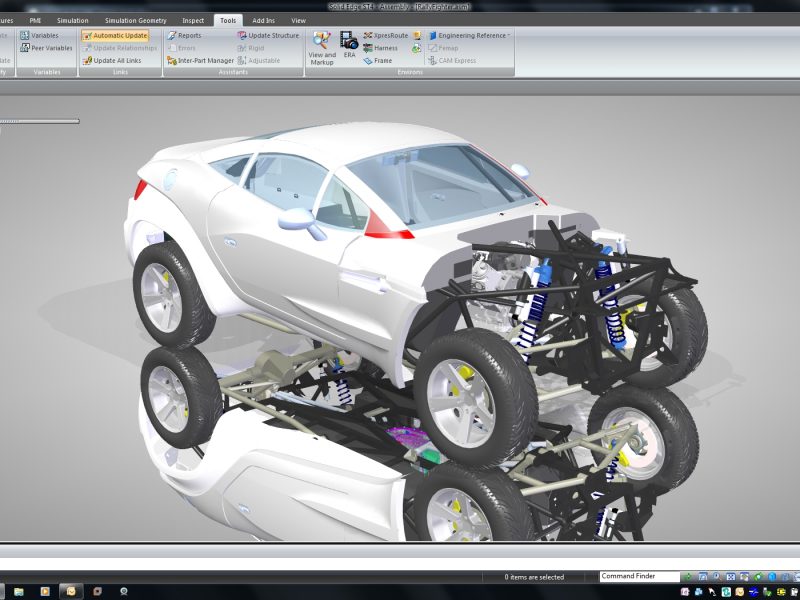
Task: Click the Reports assistant
Action: pyautogui.click(x=184, y=35)
